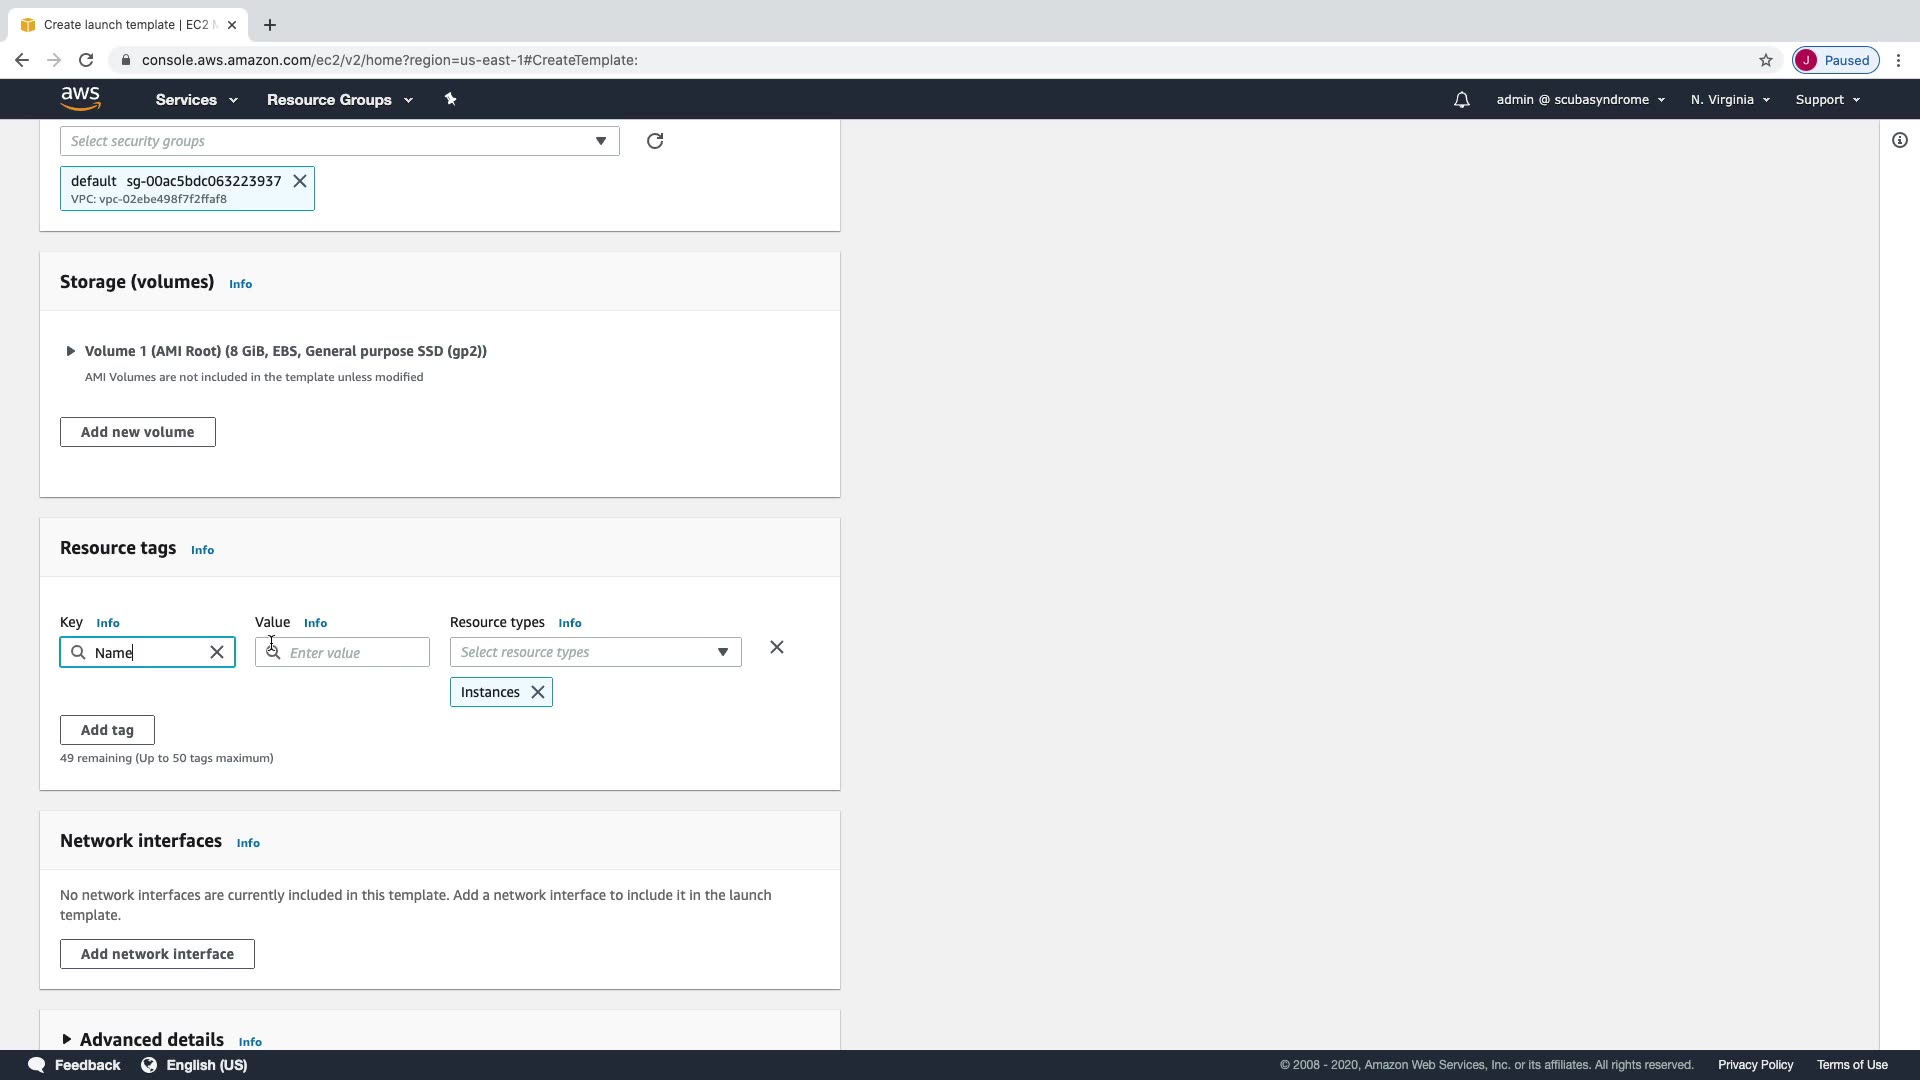The image size is (1920, 1080).
Task: Click the pin shortcuts icon
Action: click(x=450, y=99)
